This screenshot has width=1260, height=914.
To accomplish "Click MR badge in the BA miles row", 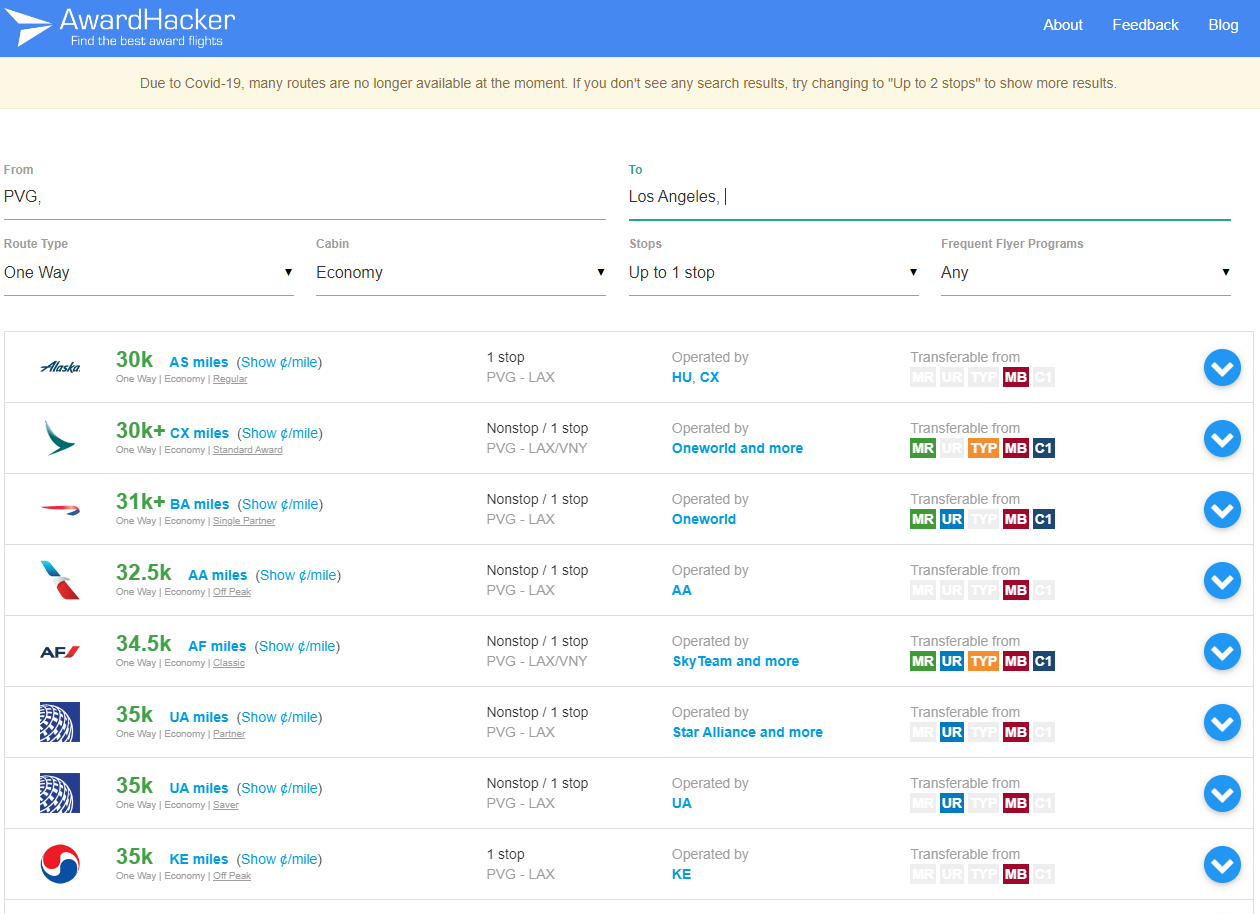I will [x=923, y=519].
